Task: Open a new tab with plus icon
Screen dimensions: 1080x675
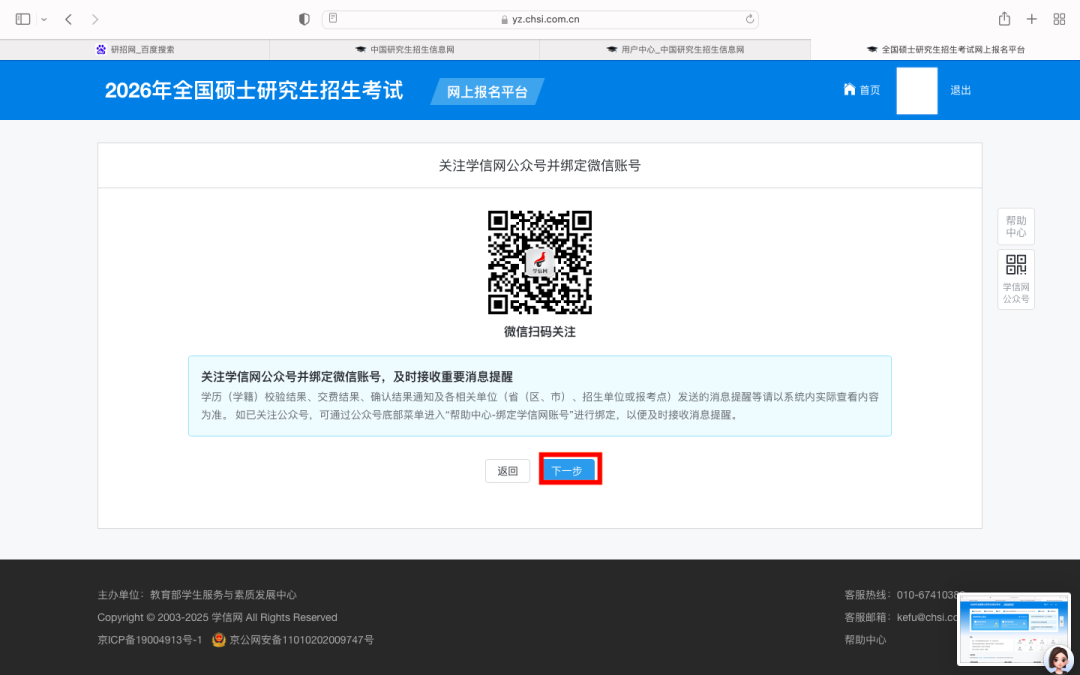Action: [1032, 19]
